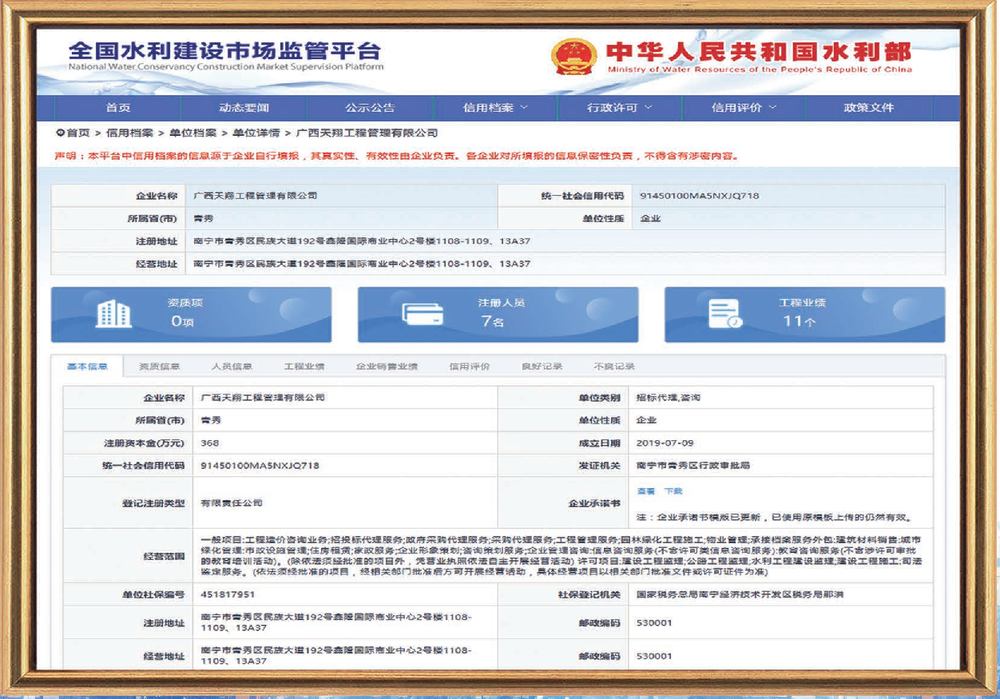
Task: Switch to the 资质信息 tab
Action: click(x=159, y=367)
